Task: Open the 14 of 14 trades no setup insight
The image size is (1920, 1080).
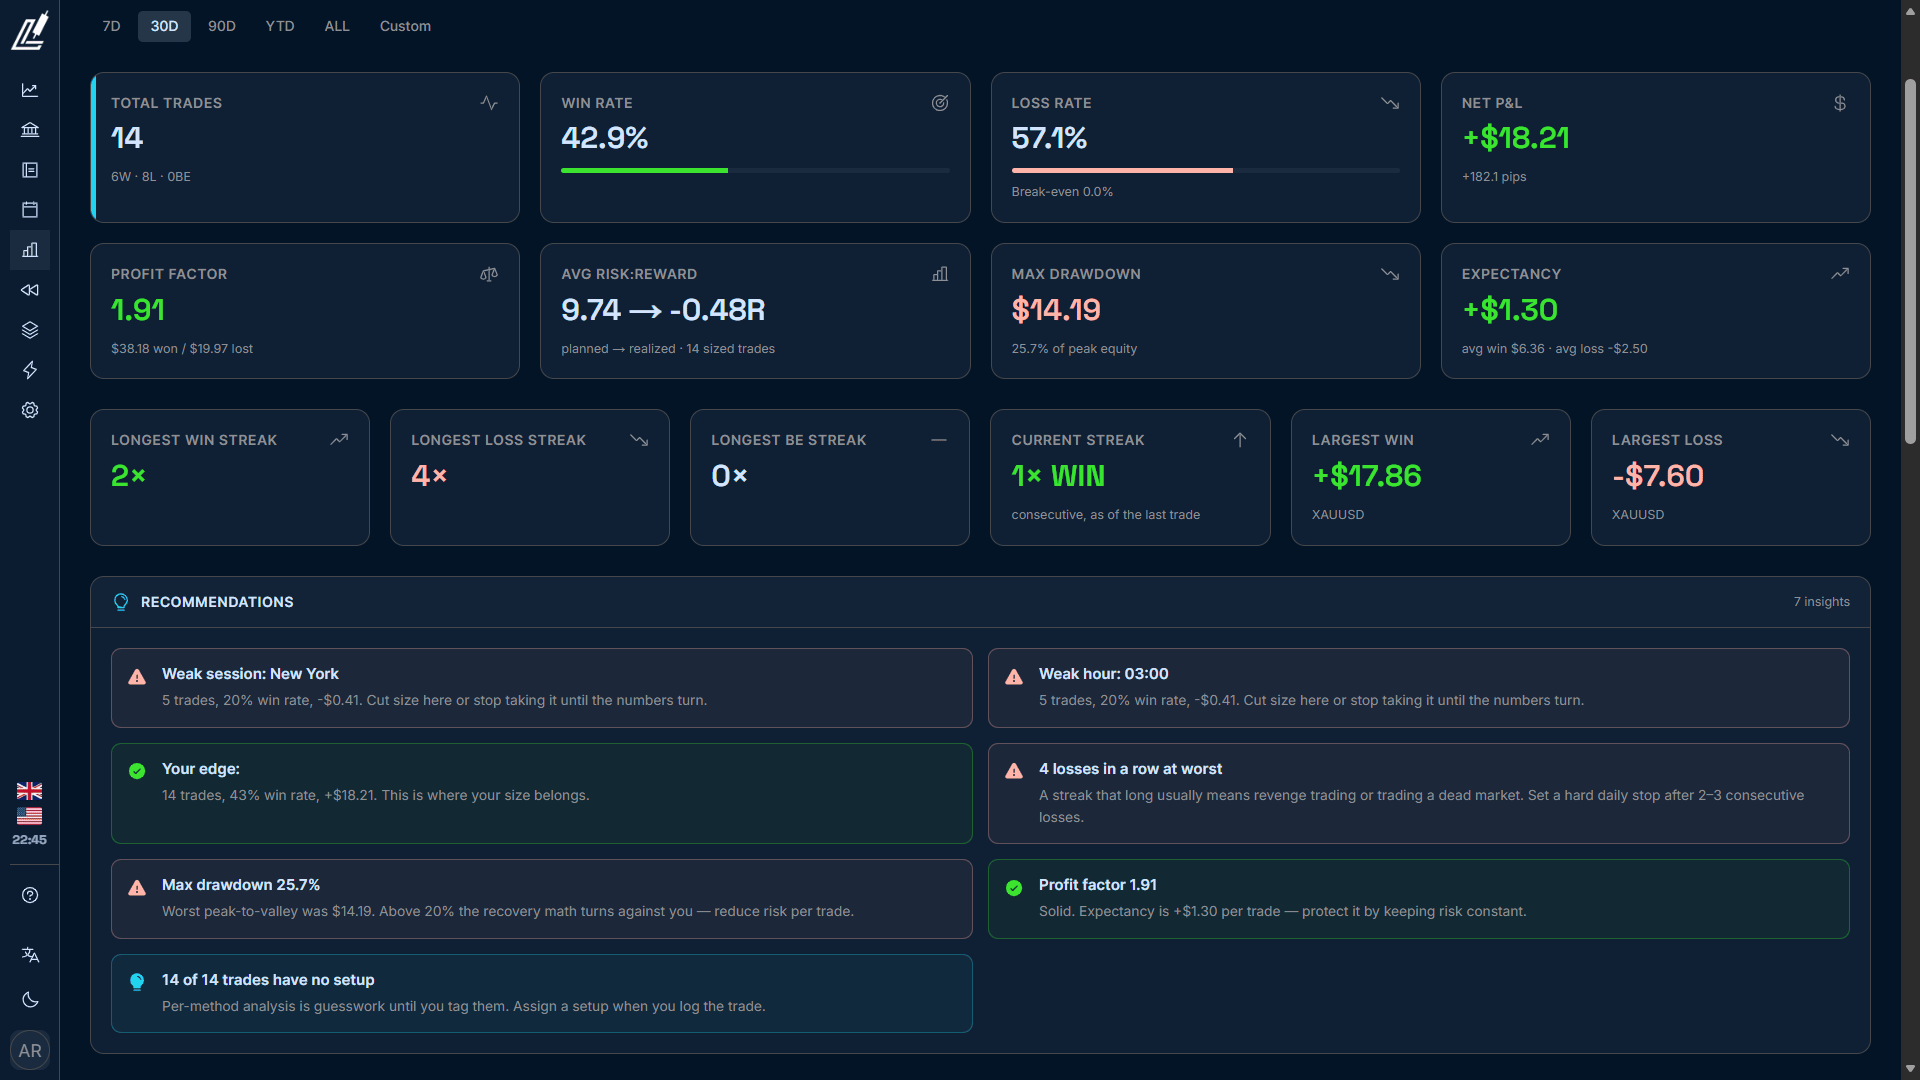Action: coord(541,994)
